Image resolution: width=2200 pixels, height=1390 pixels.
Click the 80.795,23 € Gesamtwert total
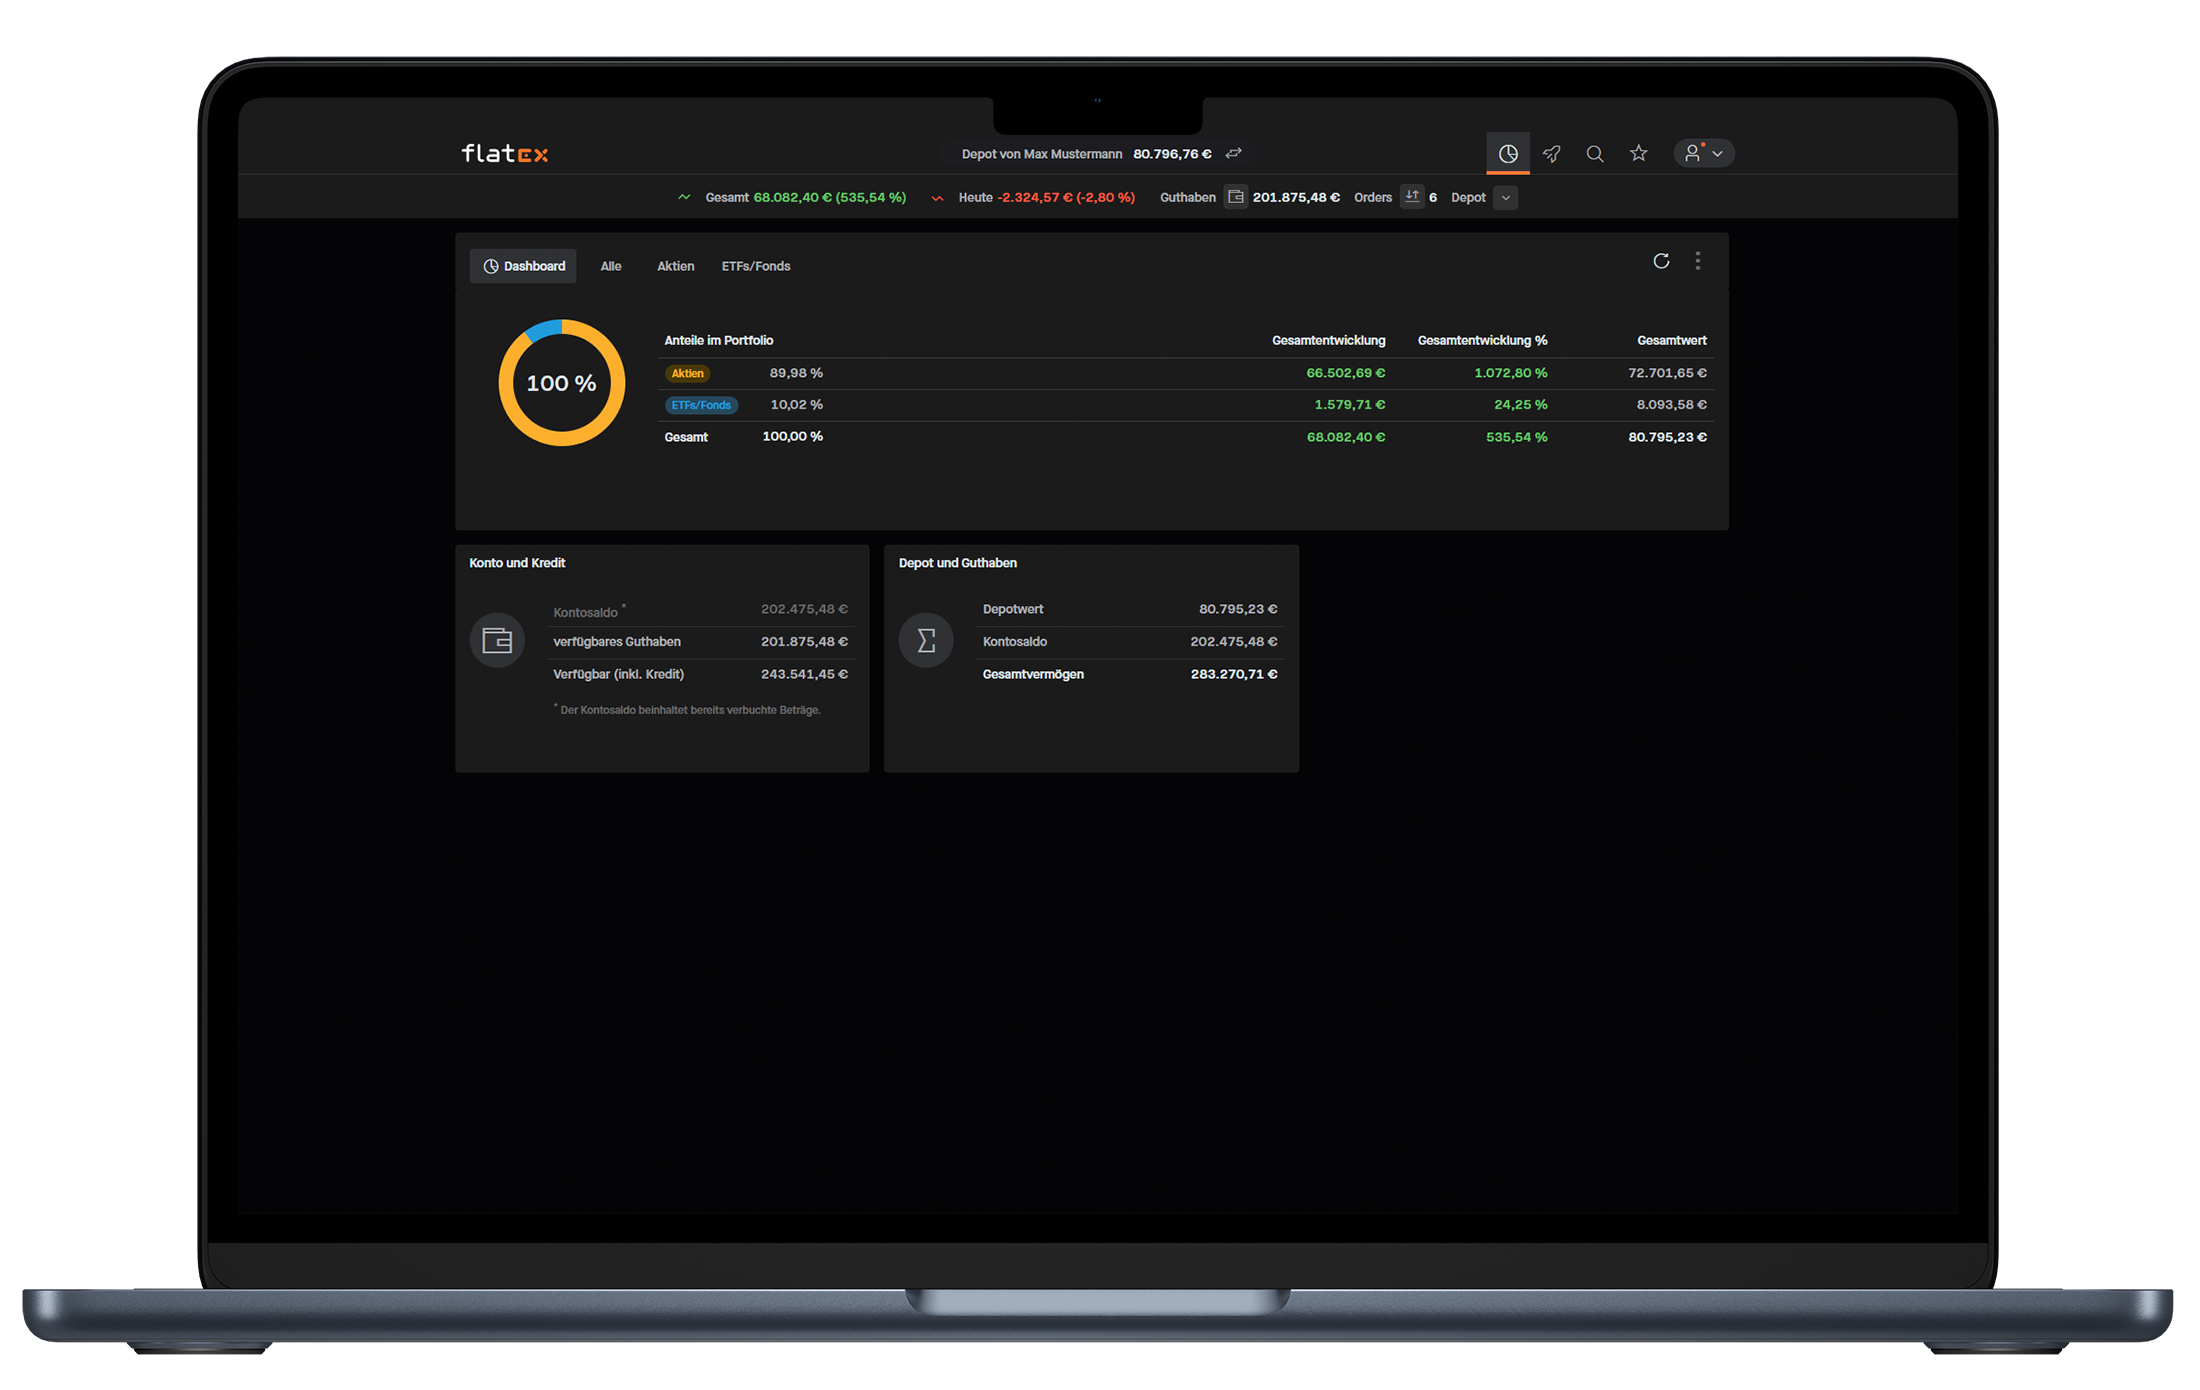tap(1668, 437)
